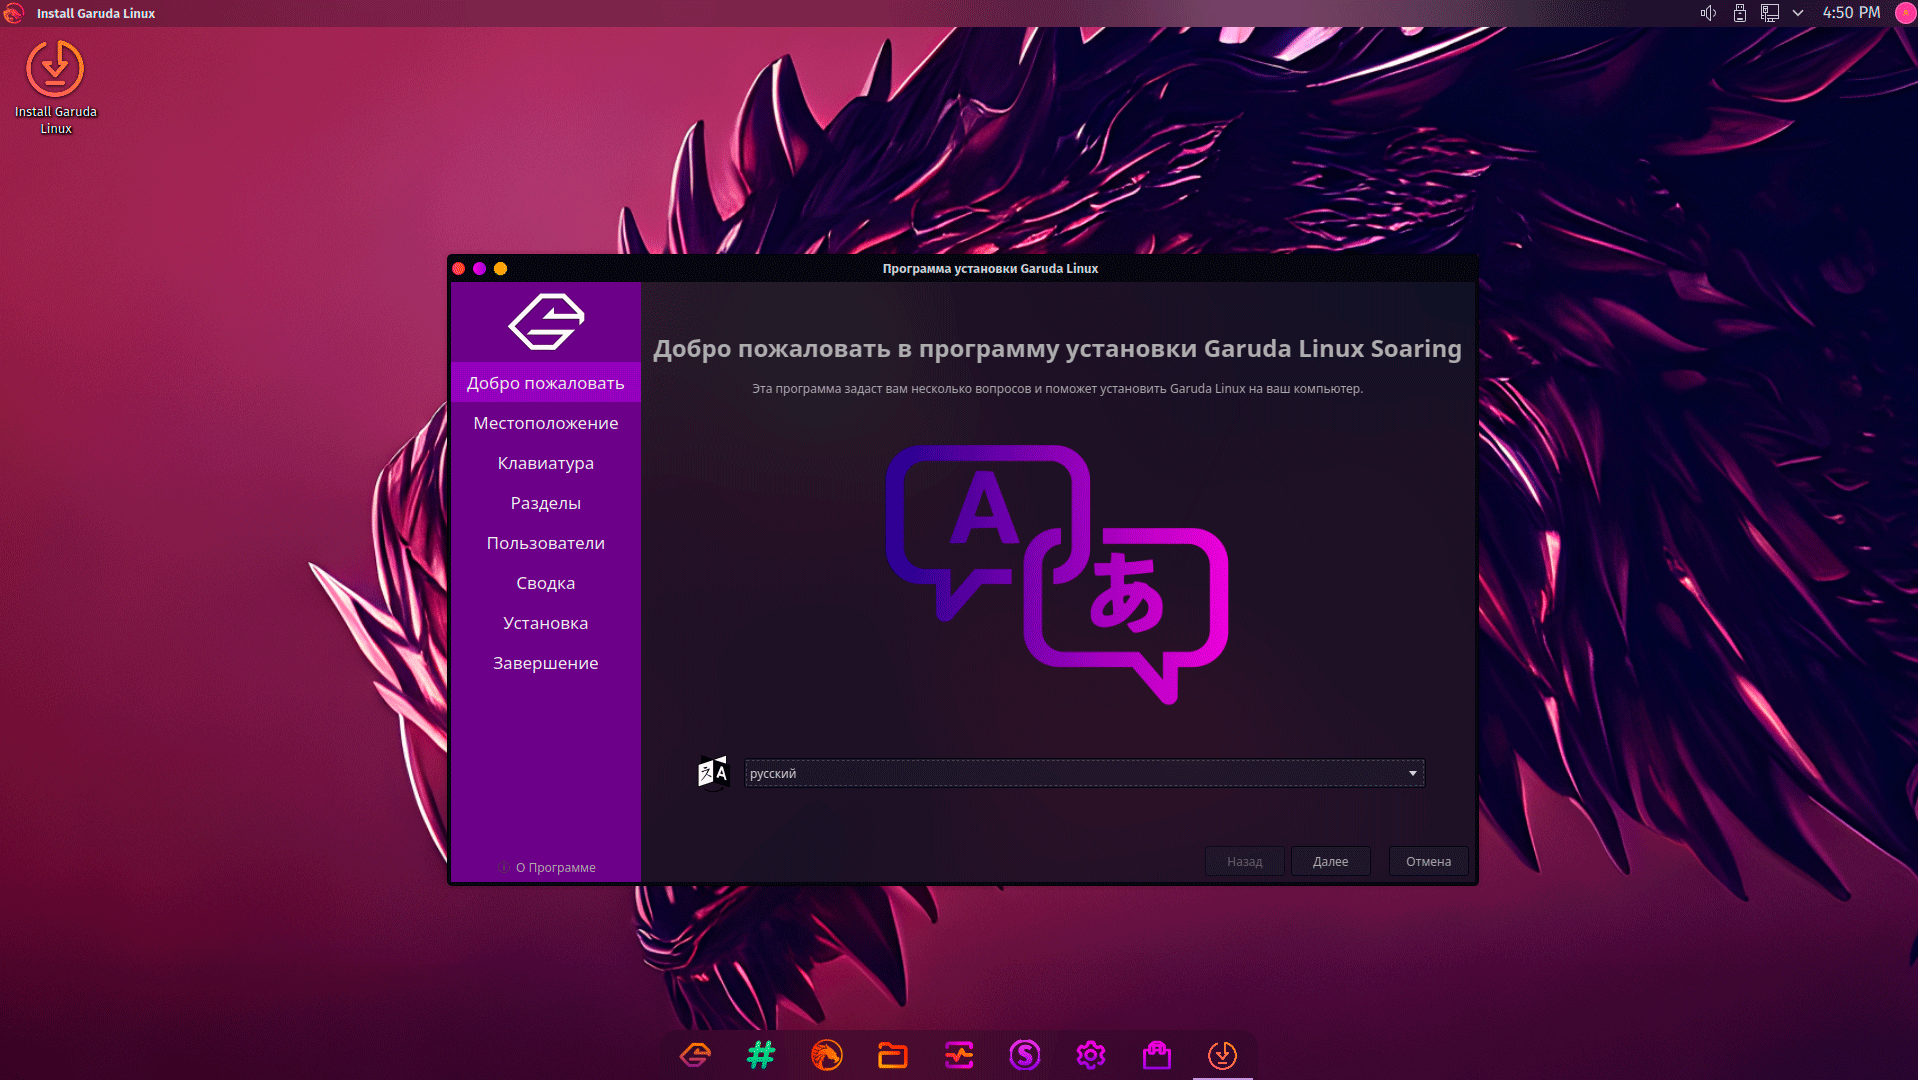Click the Назад button
1918x1080 pixels.
(x=1245, y=861)
